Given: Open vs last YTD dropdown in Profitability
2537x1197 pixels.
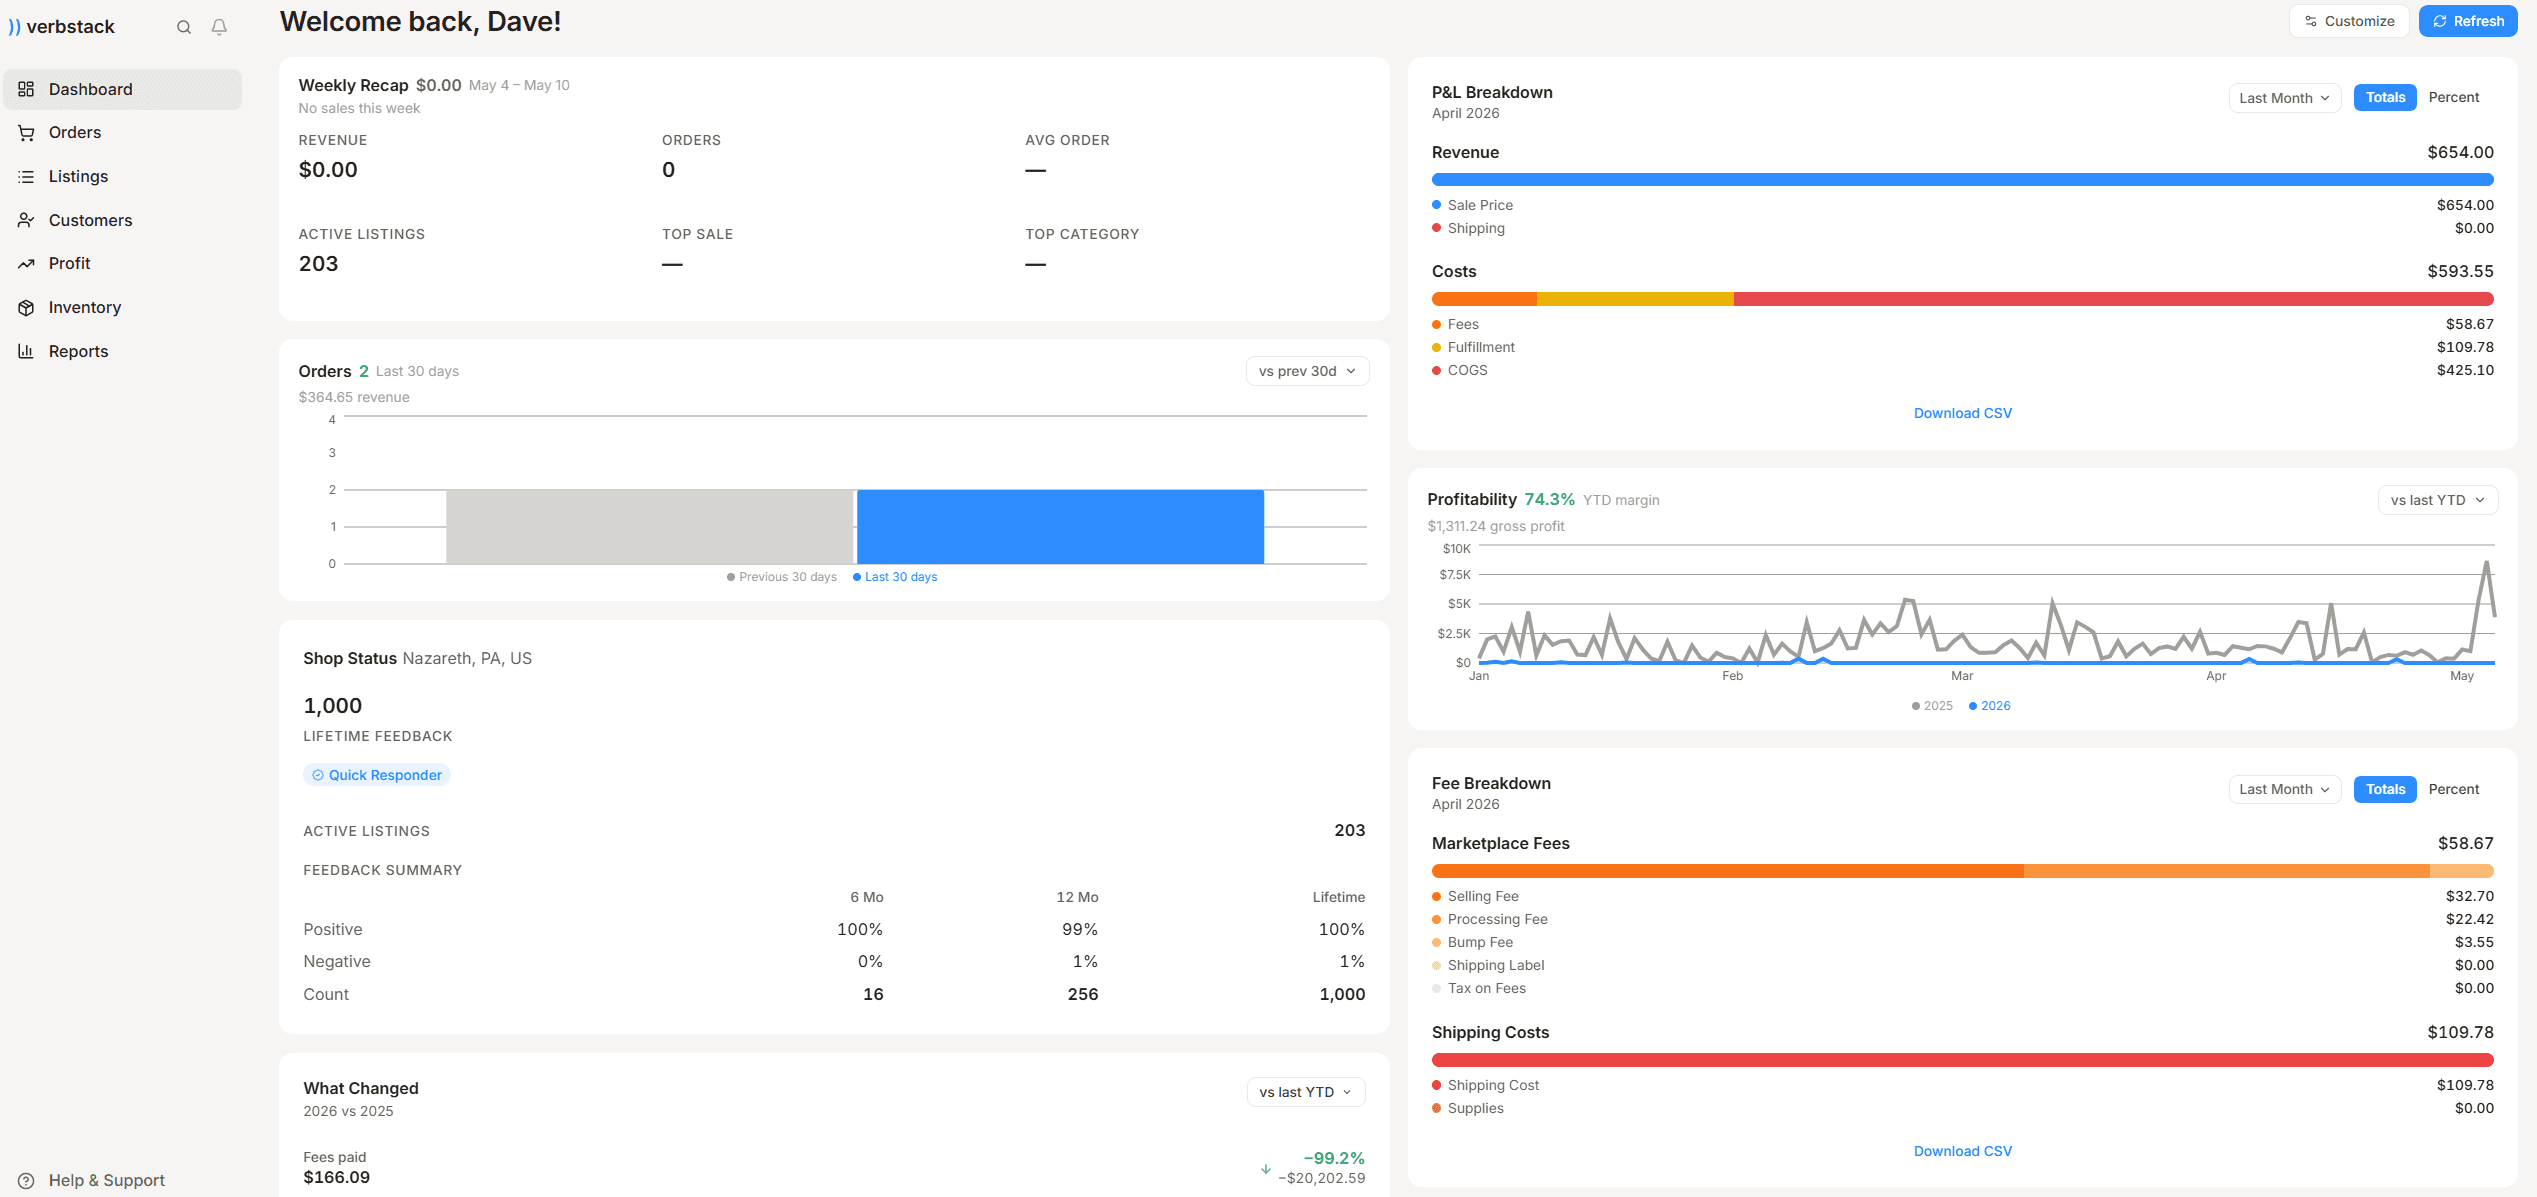Looking at the screenshot, I should point(2437,500).
